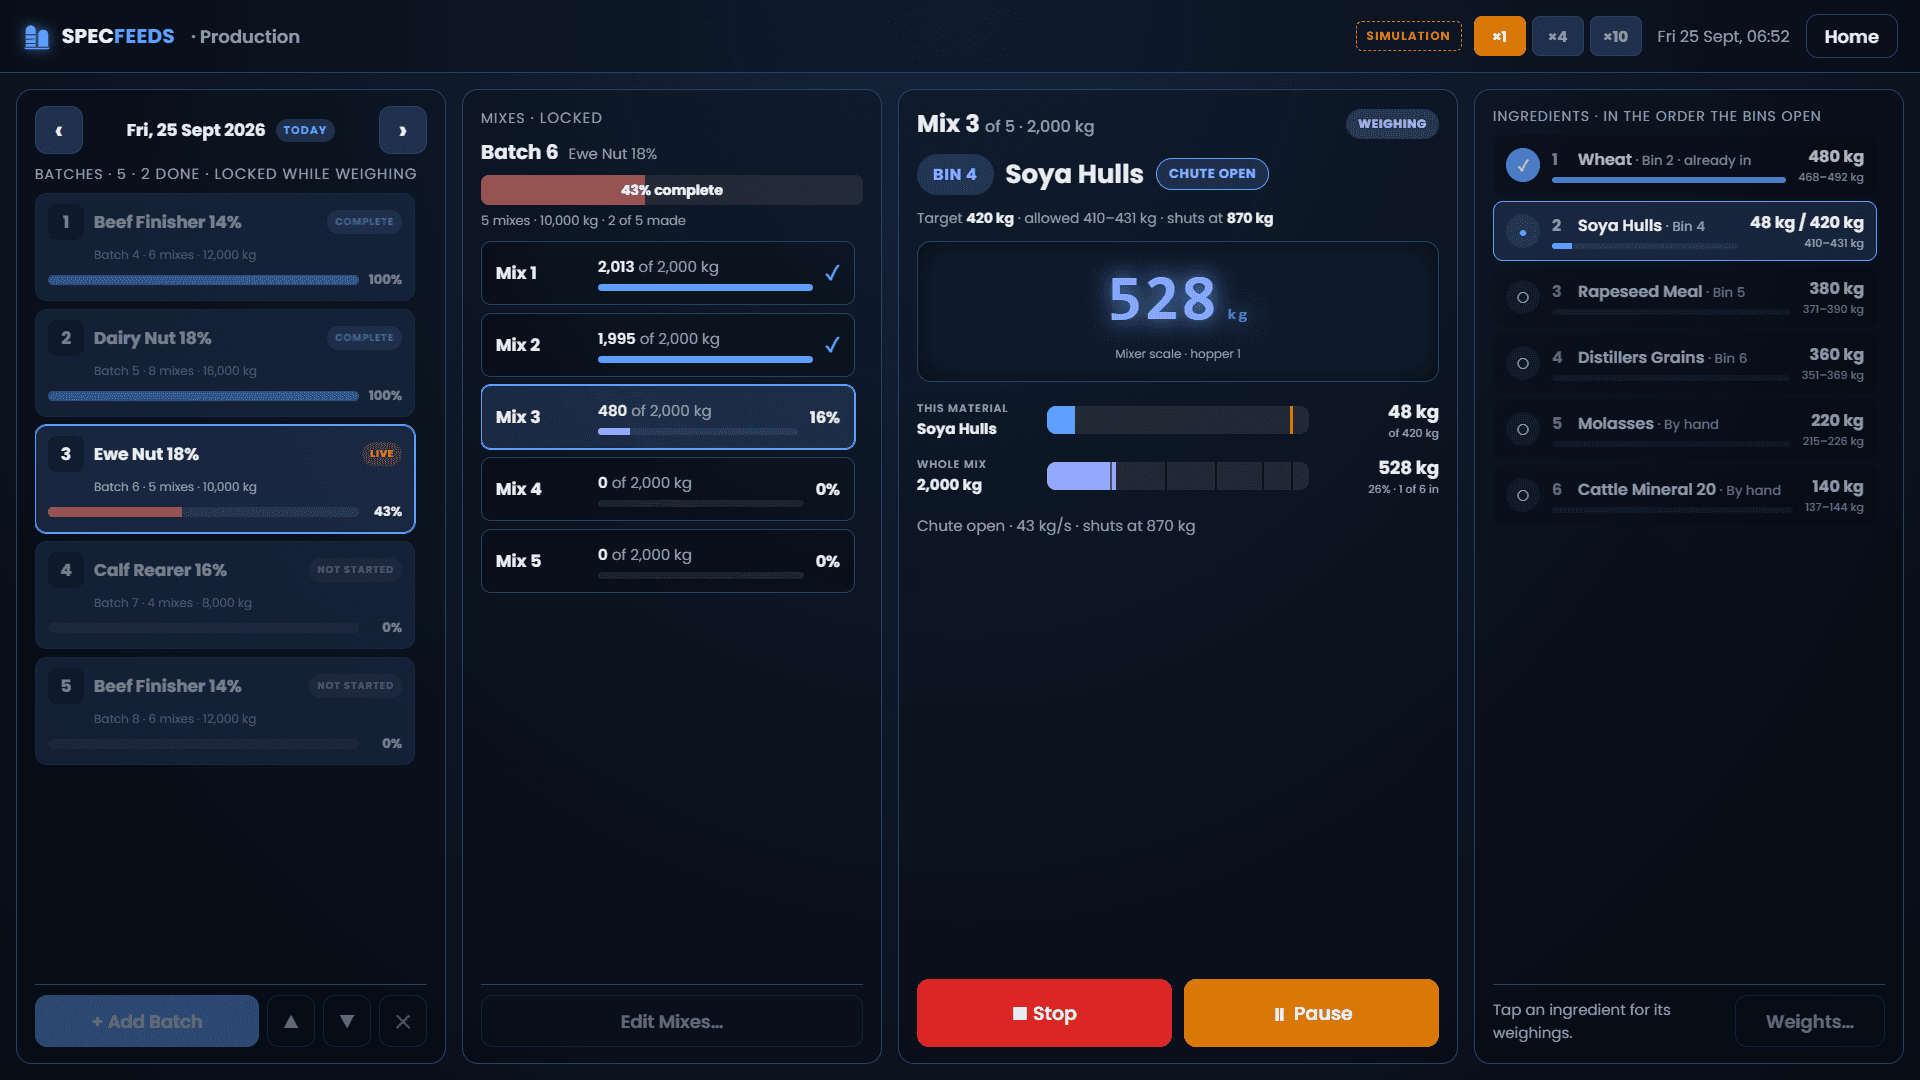Viewport: 1920px width, 1080px height.
Task: Click the Distillers Grains status circle
Action: click(1523, 363)
